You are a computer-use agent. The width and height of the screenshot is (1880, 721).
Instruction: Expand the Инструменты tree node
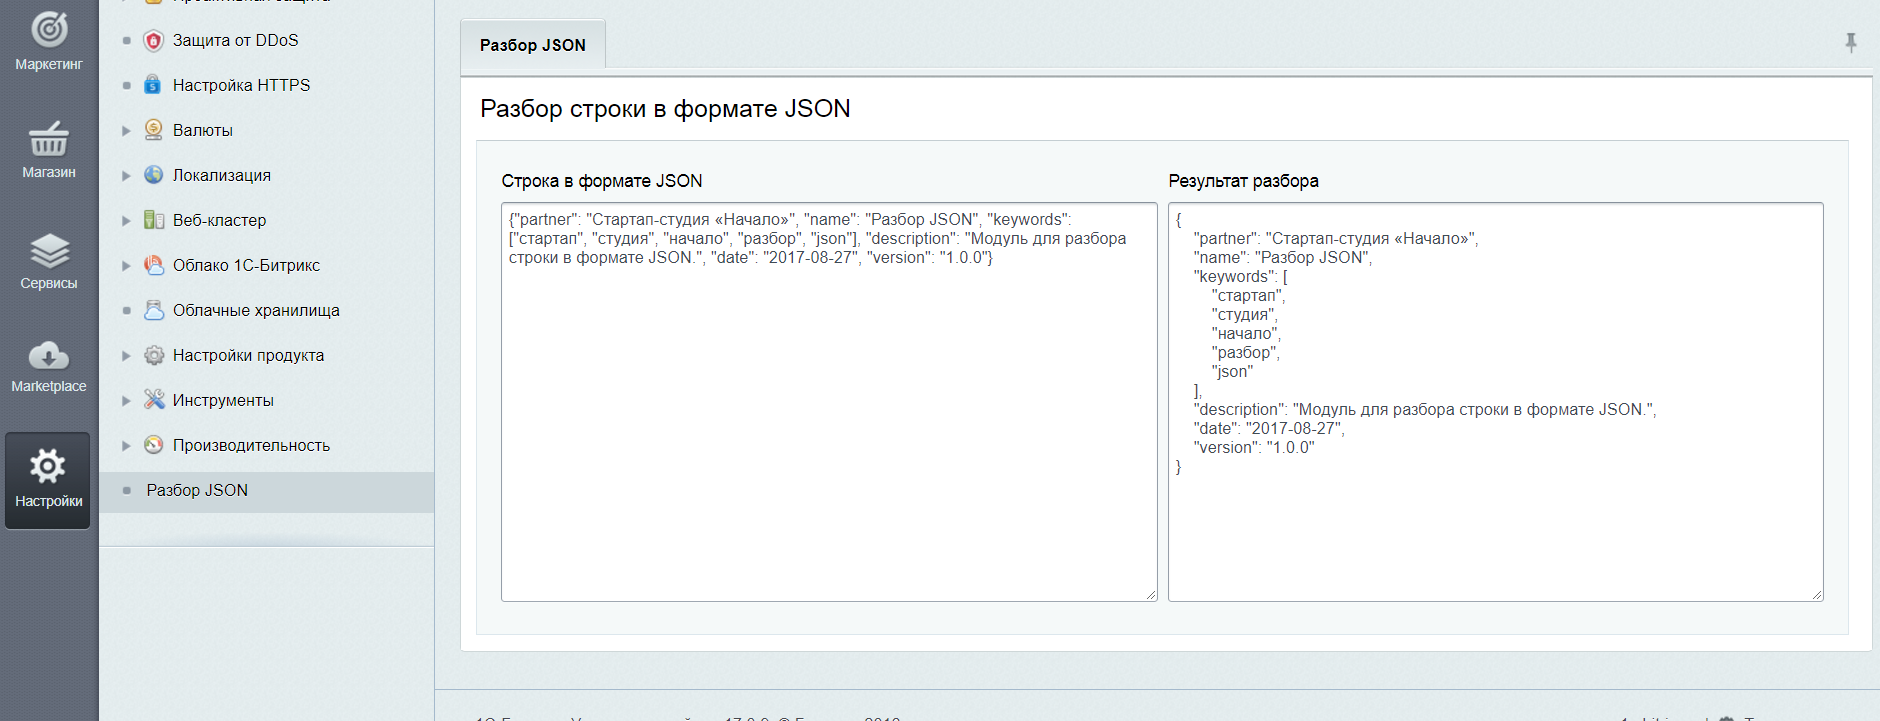pyautogui.click(x=126, y=401)
